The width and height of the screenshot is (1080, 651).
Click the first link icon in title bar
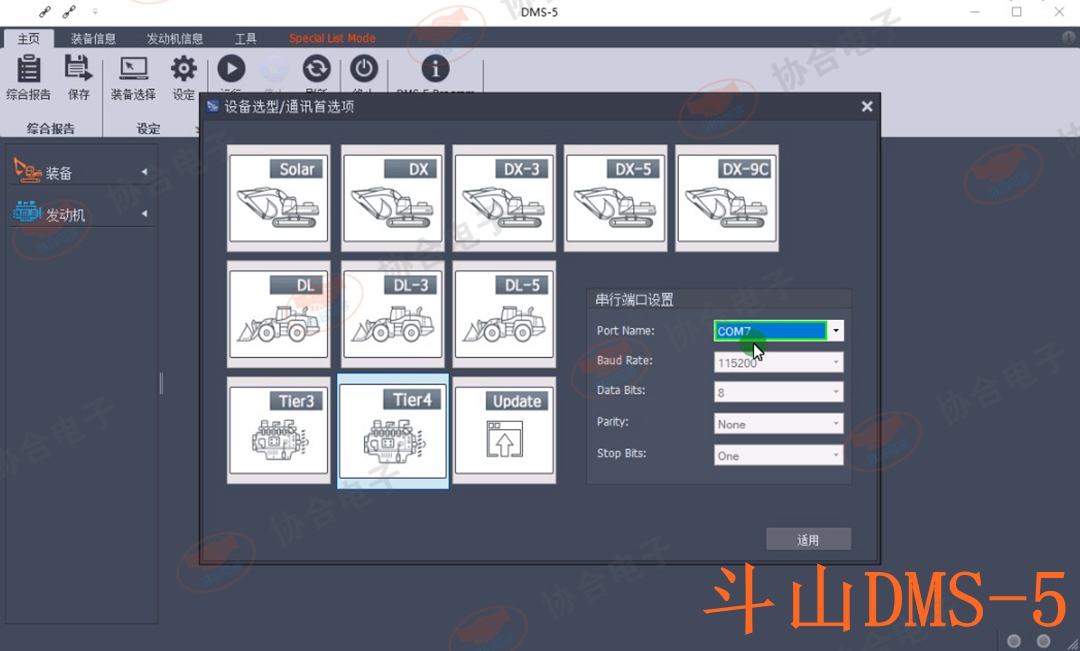45,12
